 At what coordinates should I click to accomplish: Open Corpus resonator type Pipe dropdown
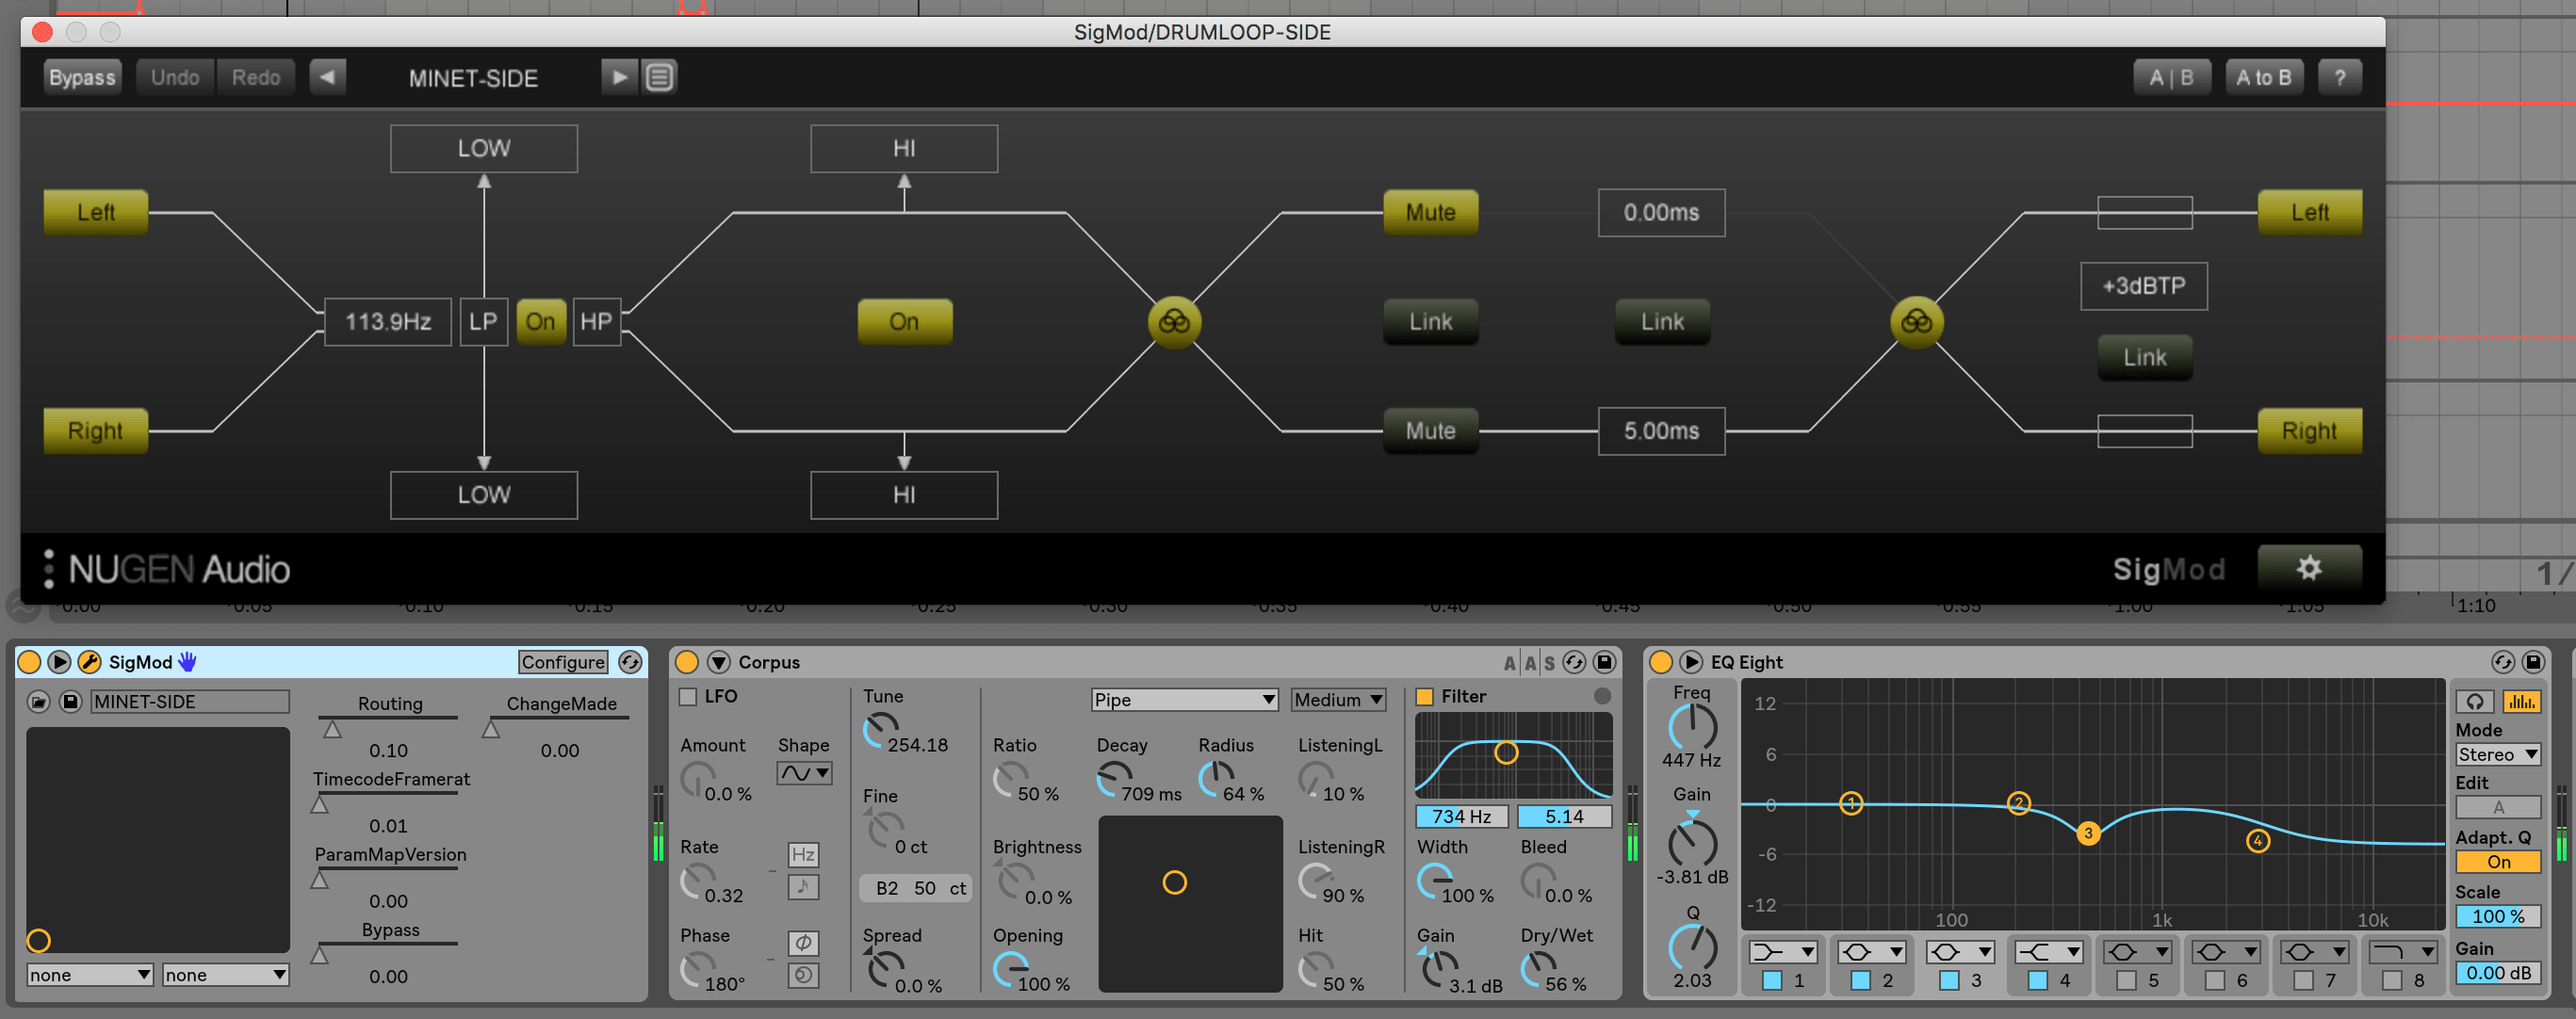[x=1184, y=700]
